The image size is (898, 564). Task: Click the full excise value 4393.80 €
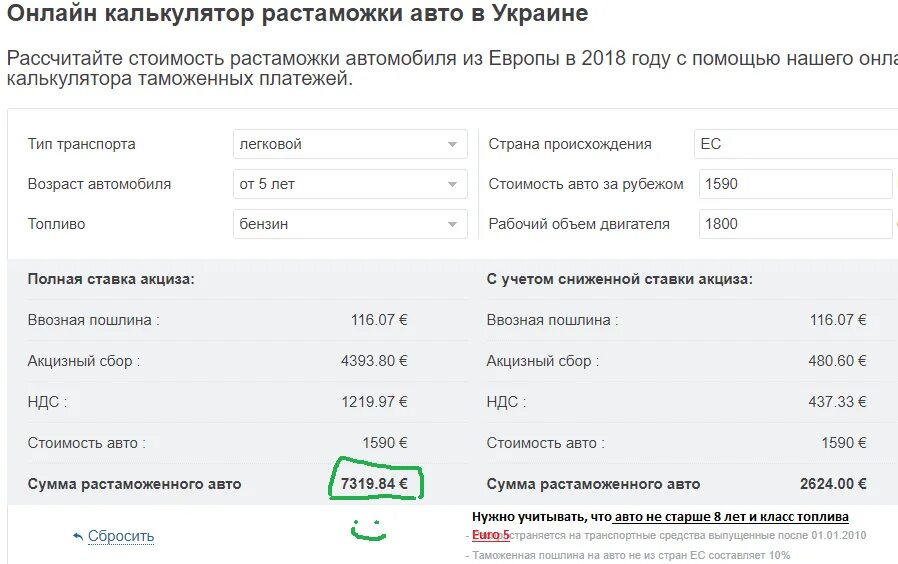click(x=374, y=361)
